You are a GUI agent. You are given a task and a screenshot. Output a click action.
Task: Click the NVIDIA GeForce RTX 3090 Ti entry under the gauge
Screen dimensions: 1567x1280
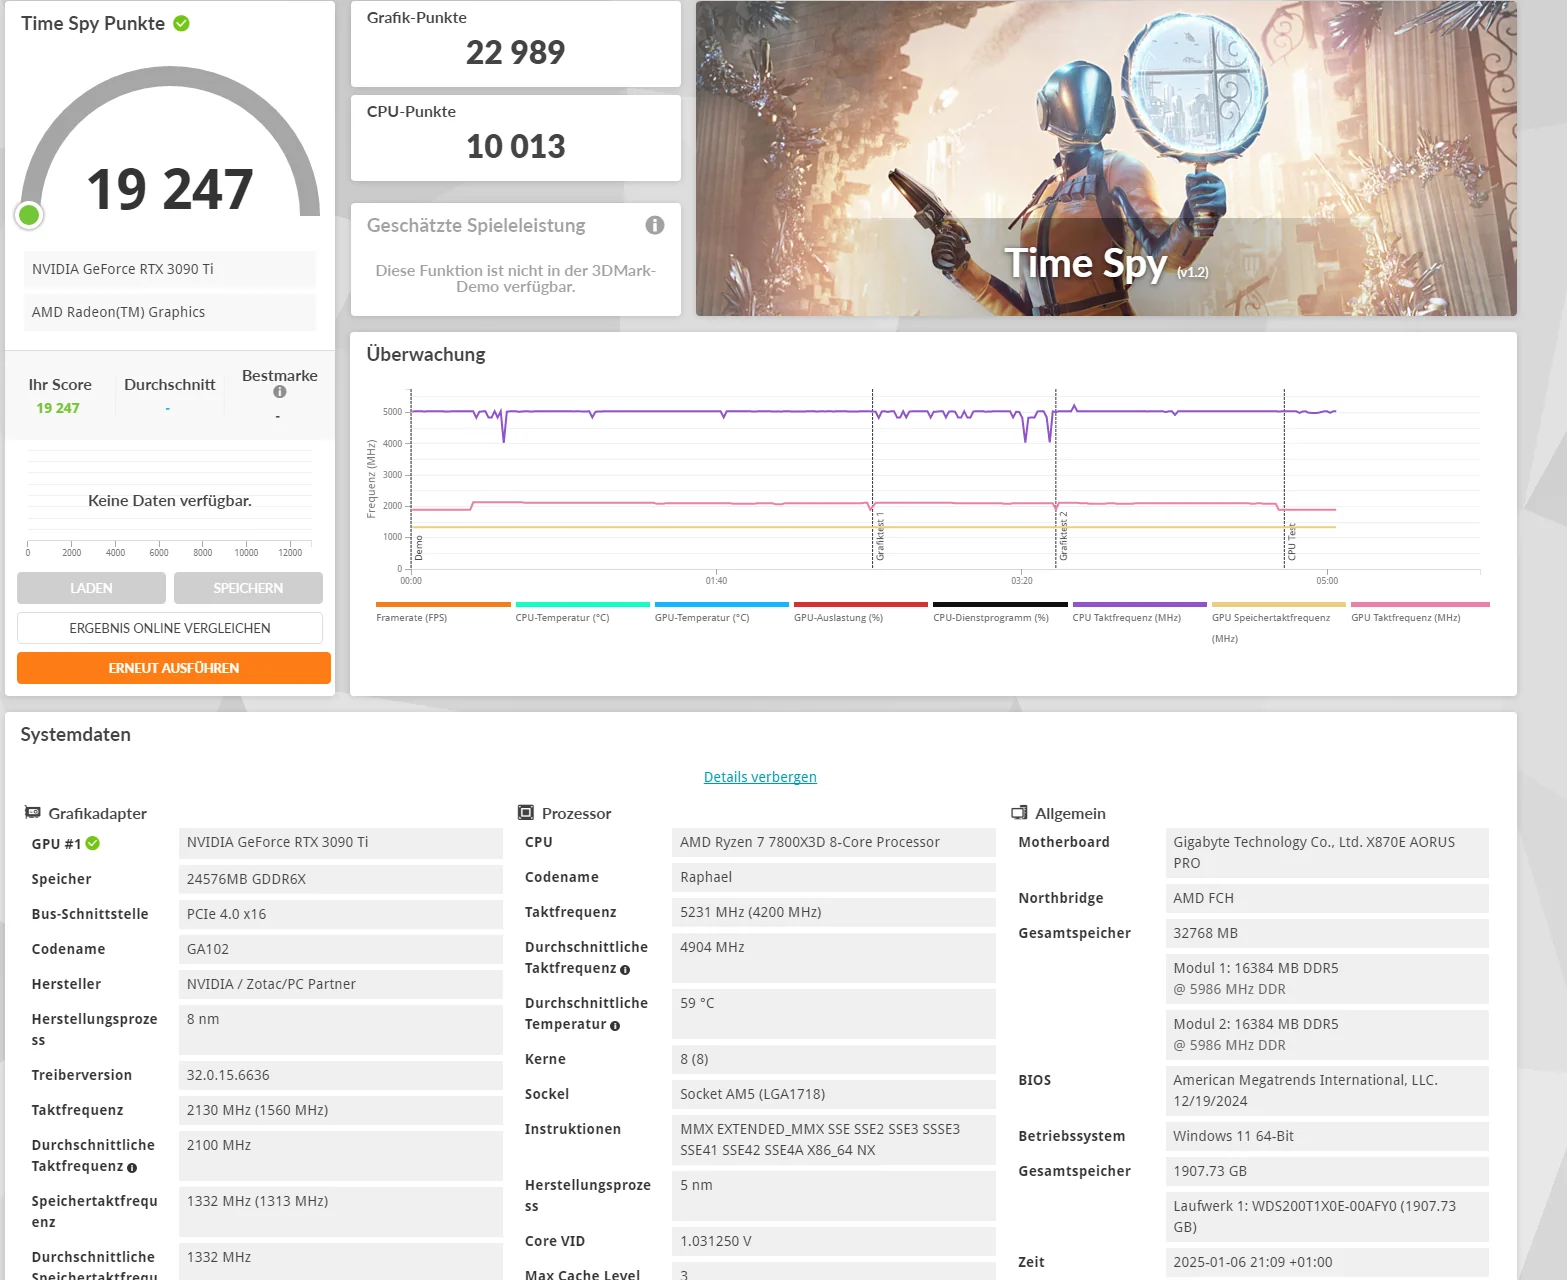coord(169,269)
